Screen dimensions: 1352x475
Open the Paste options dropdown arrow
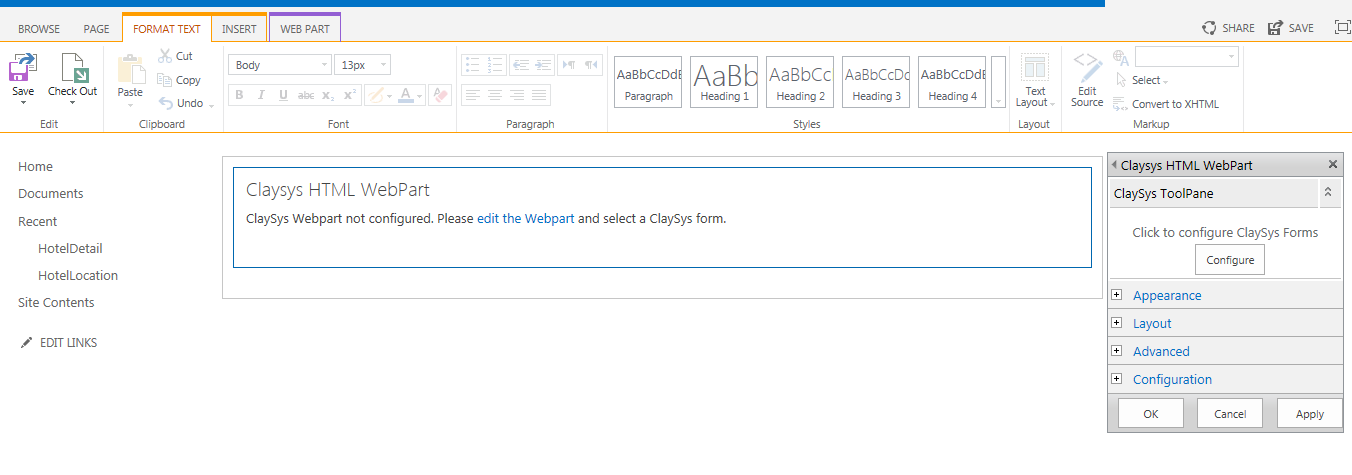click(130, 103)
